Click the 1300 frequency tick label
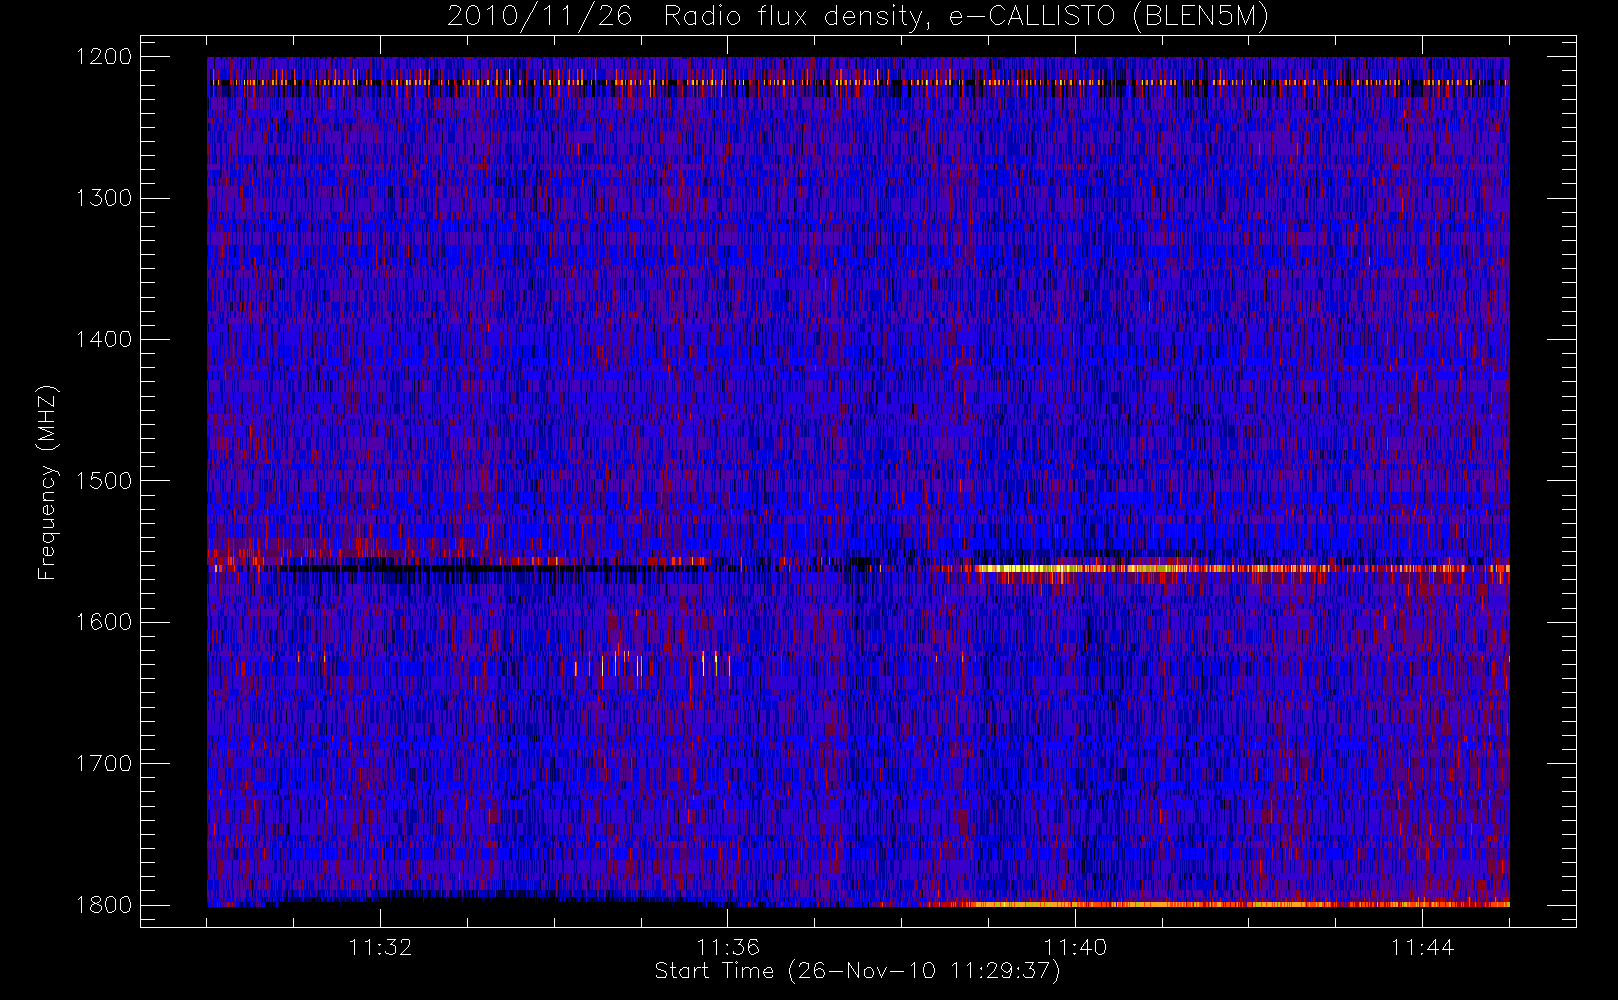Viewport: 1618px width, 1000px height. 104,198
